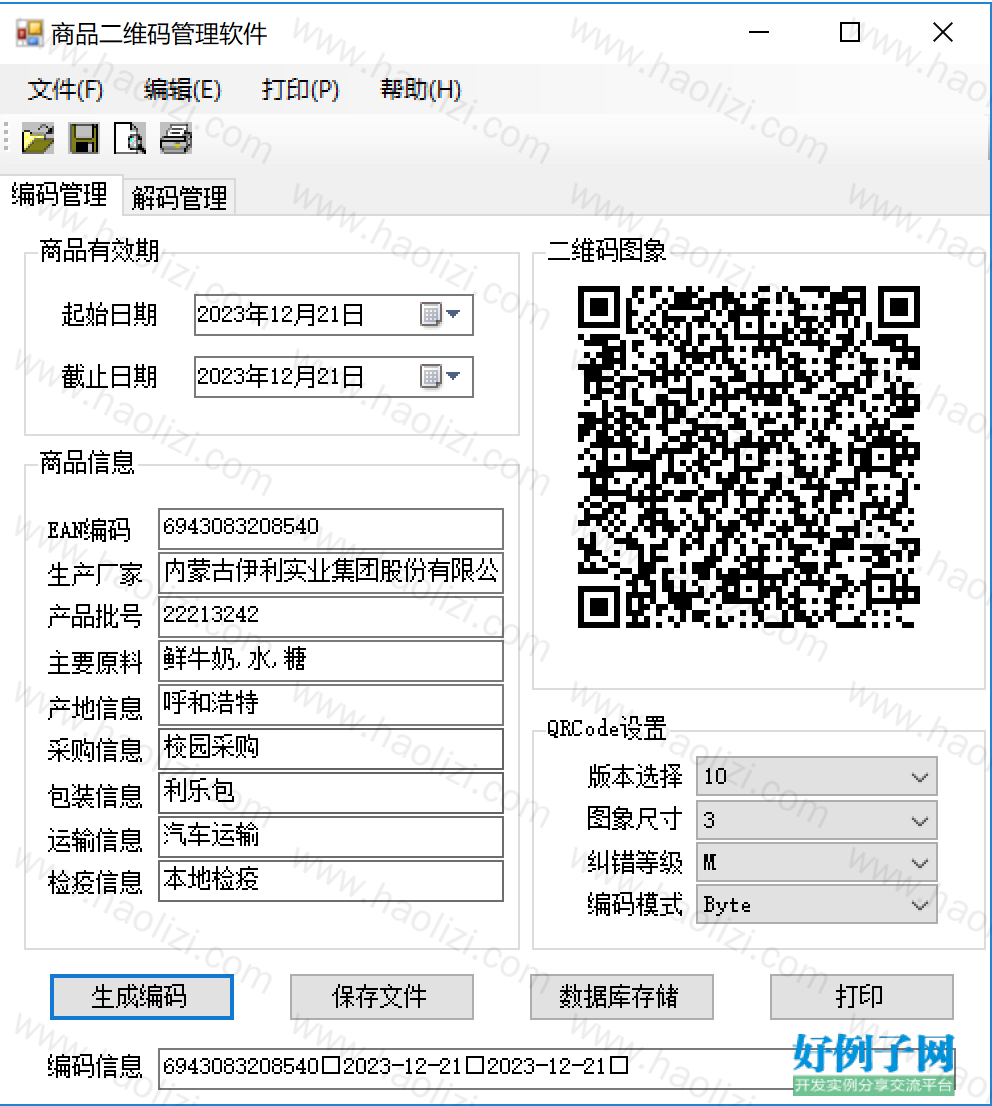Click the print preview toolbar icon
The width and height of the screenshot is (992, 1106).
pyautogui.click(x=130, y=138)
